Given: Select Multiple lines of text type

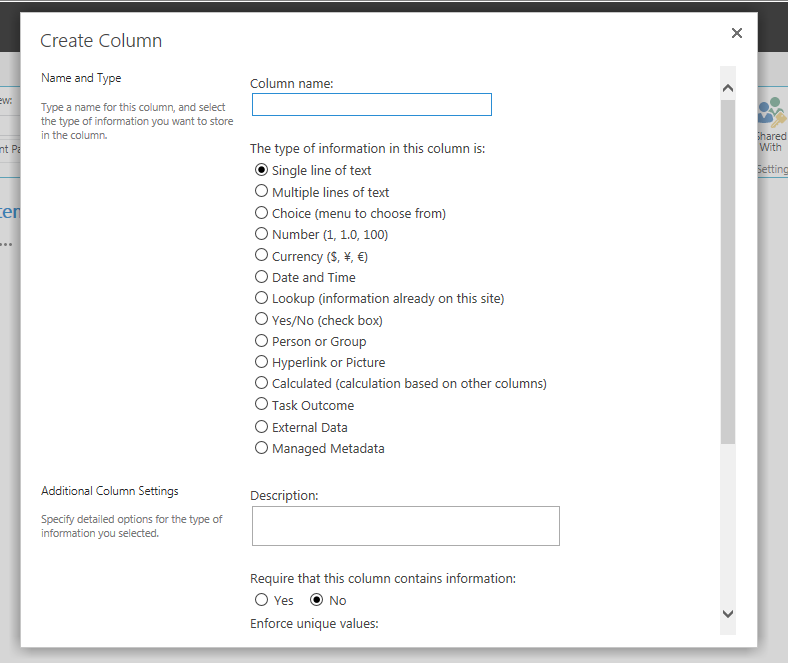Looking at the screenshot, I should (x=262, y=191).
